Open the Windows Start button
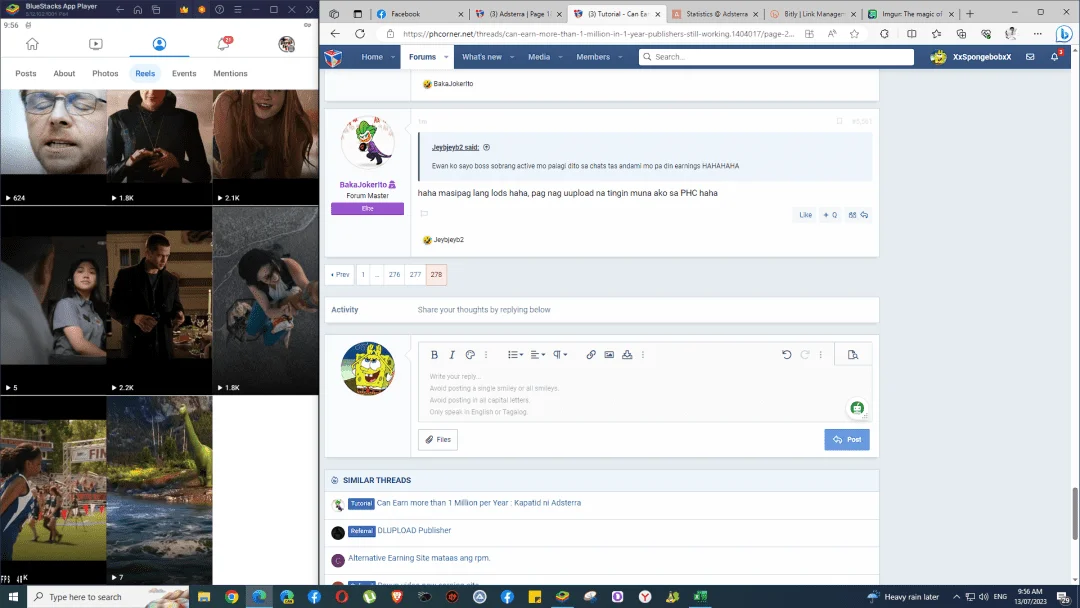 (13, 596)
